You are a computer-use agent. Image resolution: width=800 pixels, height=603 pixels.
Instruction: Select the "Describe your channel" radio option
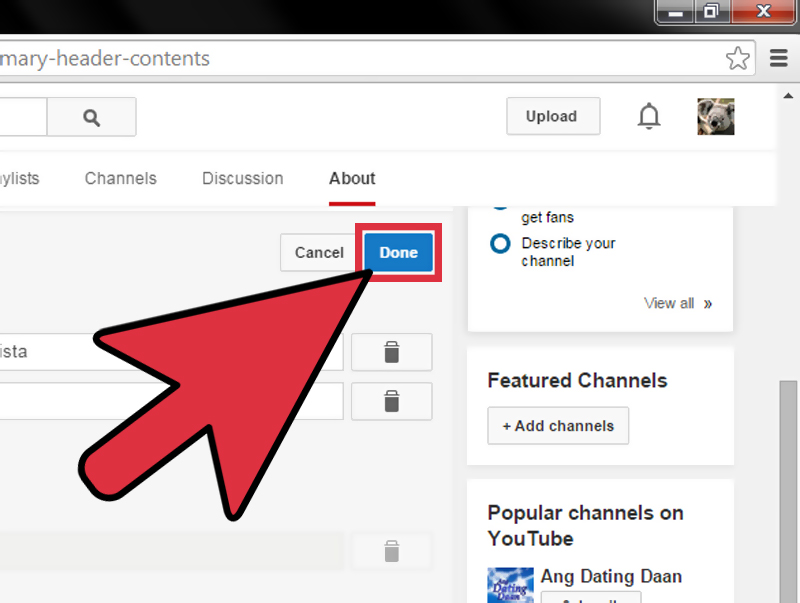click(x=500, y=244)
